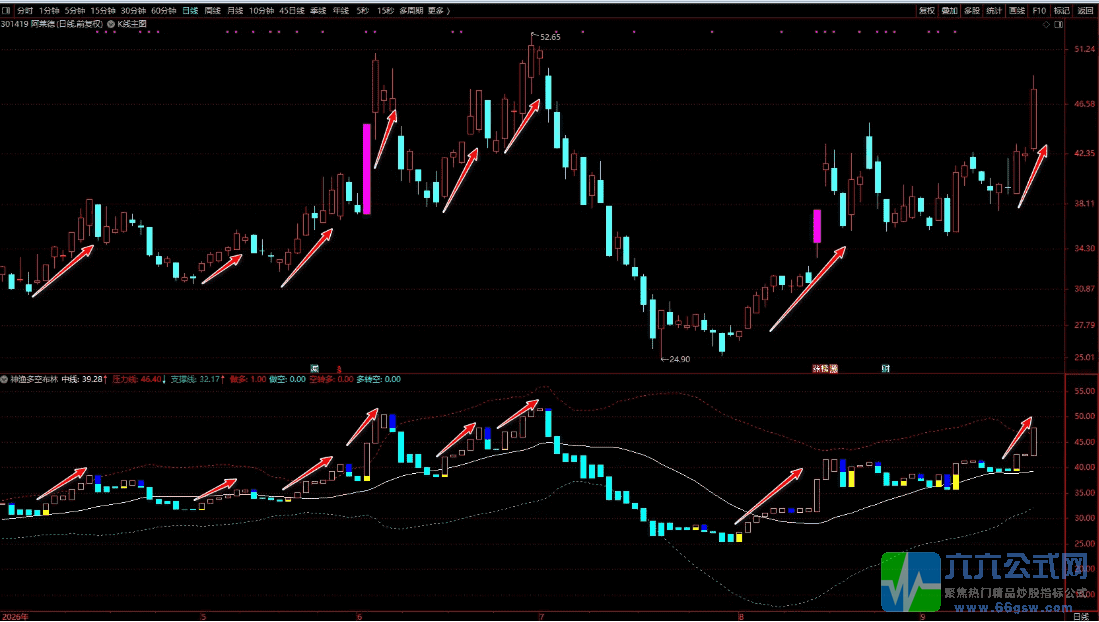The height and width of the screenshot is (622, 1099).
Task: Click the panel layout icon at top-left
Action: (x=6, y=11)
